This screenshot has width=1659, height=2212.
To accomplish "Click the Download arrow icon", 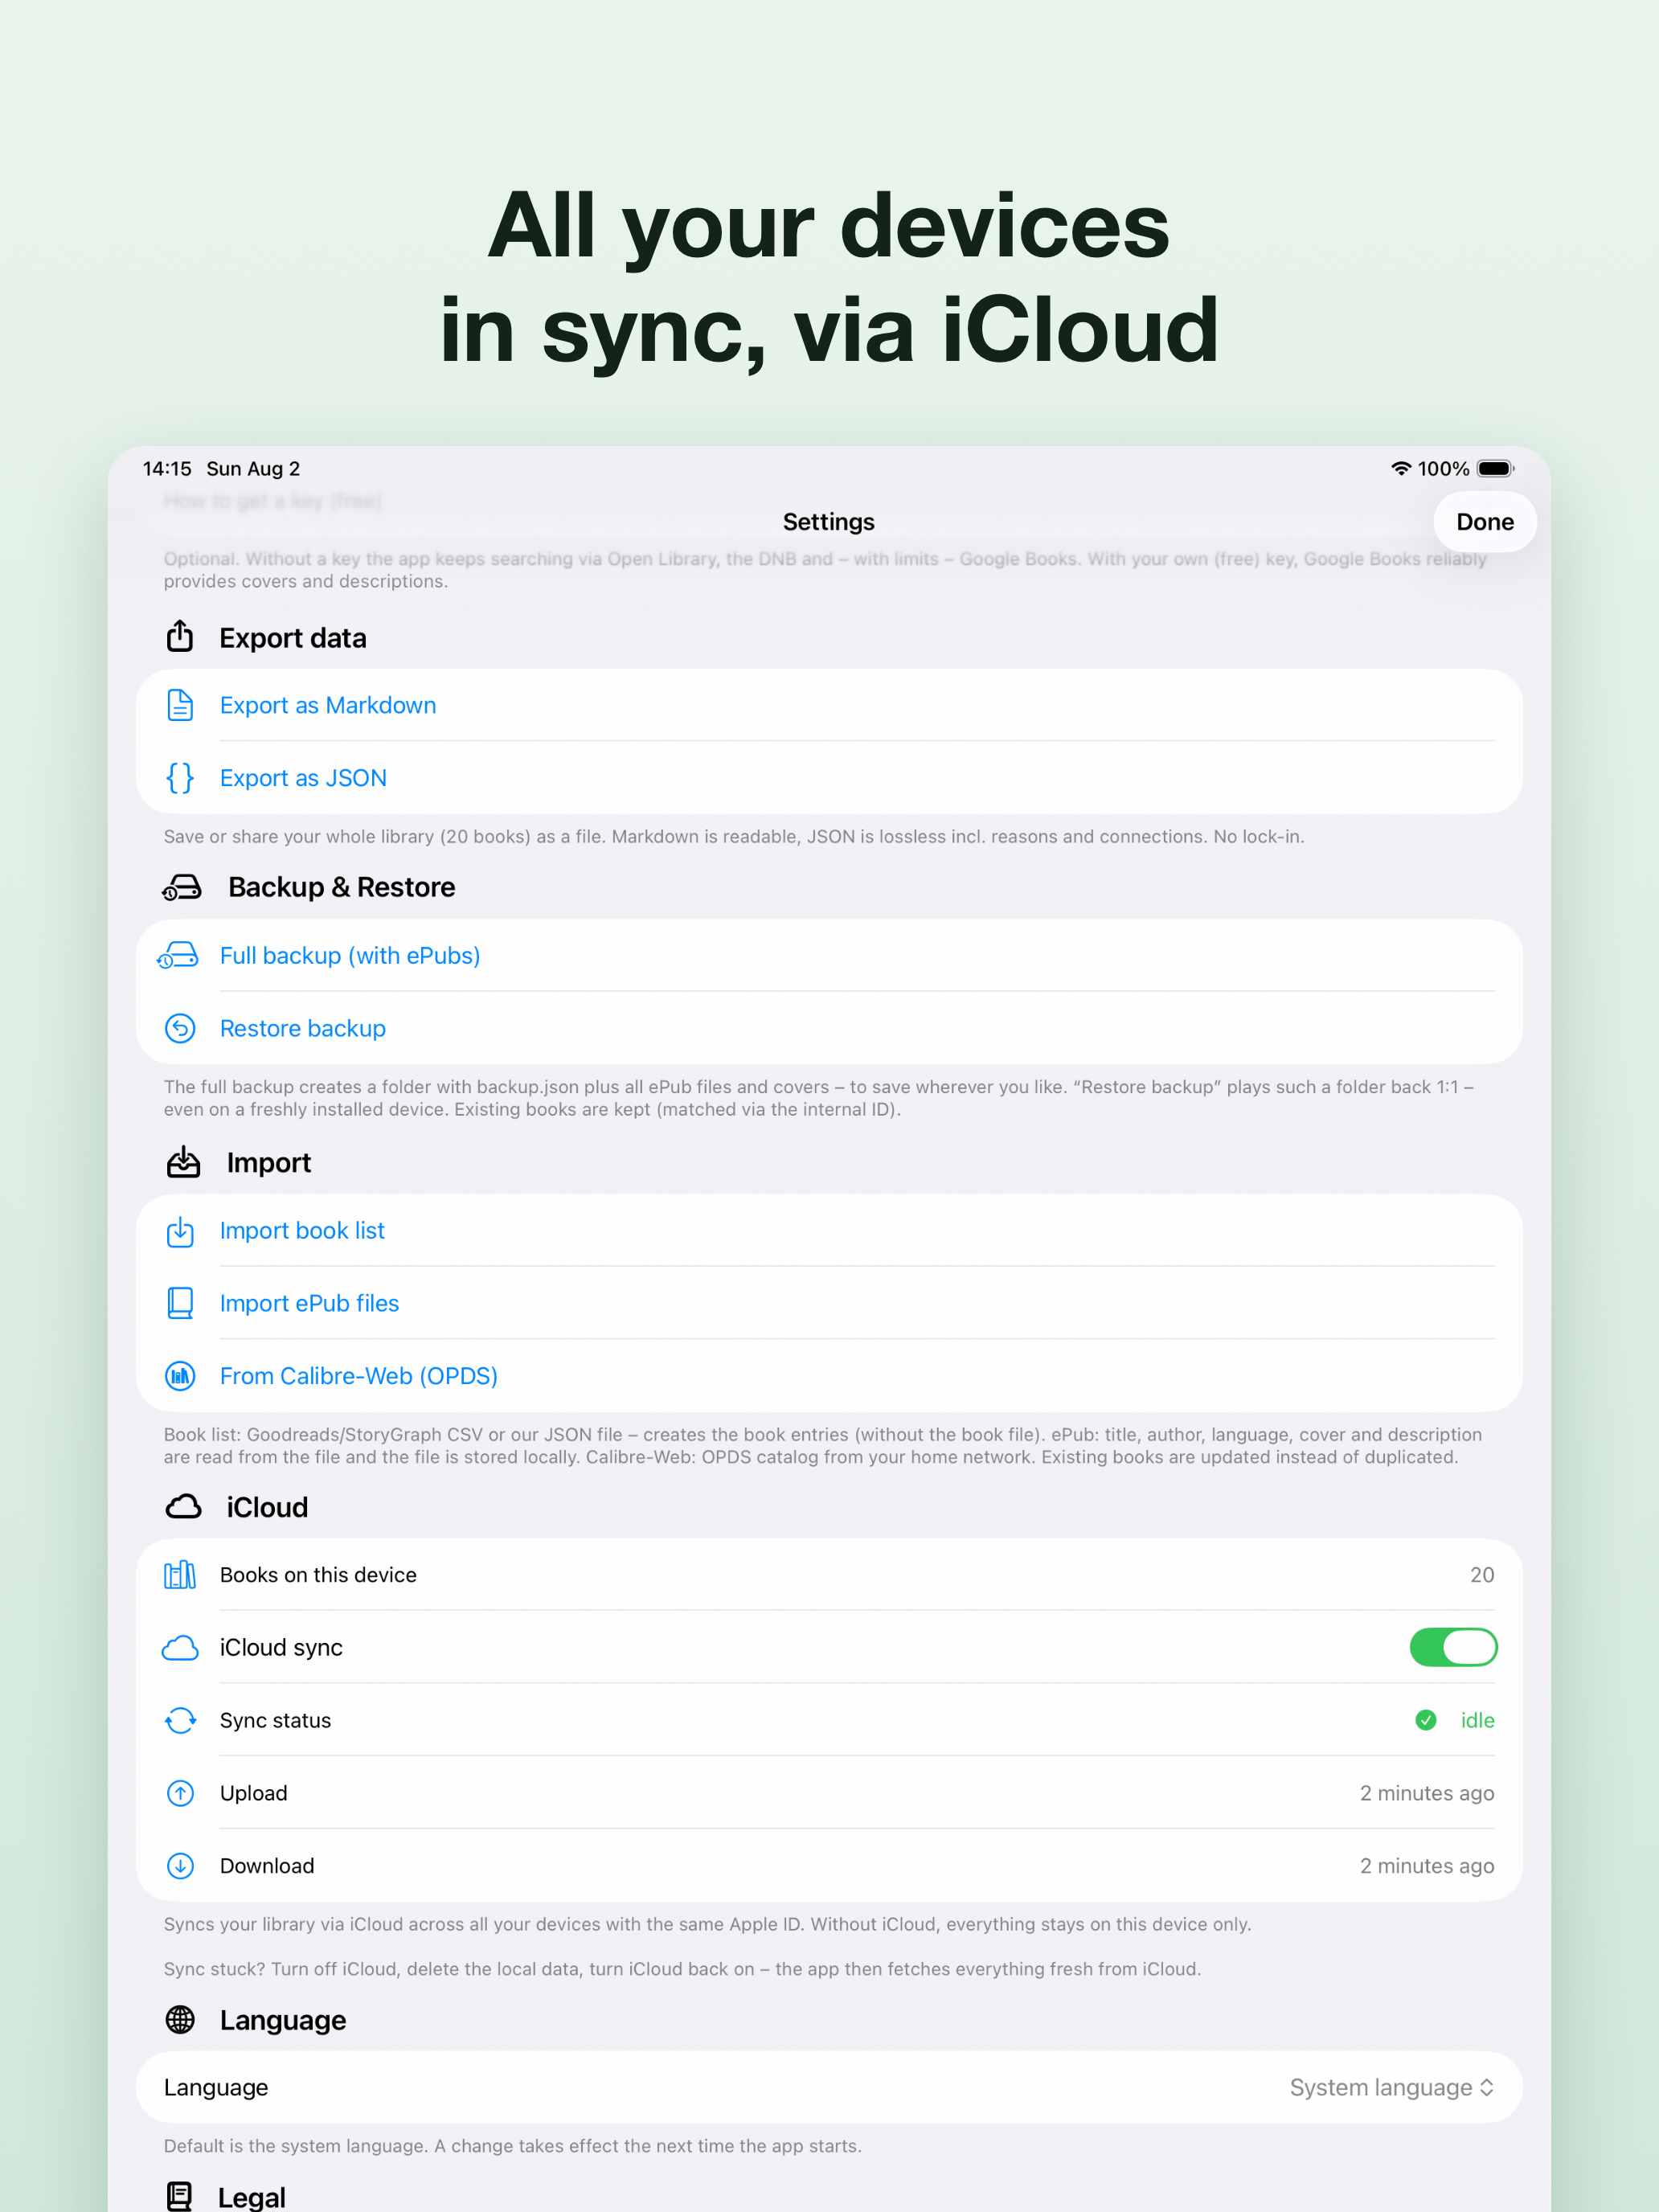I will (x=180, y=1866).
